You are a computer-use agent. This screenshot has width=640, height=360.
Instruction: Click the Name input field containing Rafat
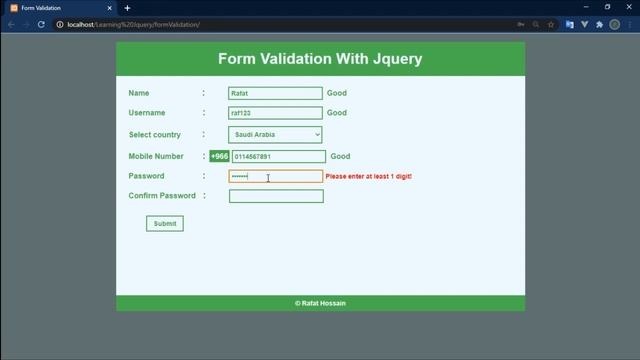coord(275,93)
